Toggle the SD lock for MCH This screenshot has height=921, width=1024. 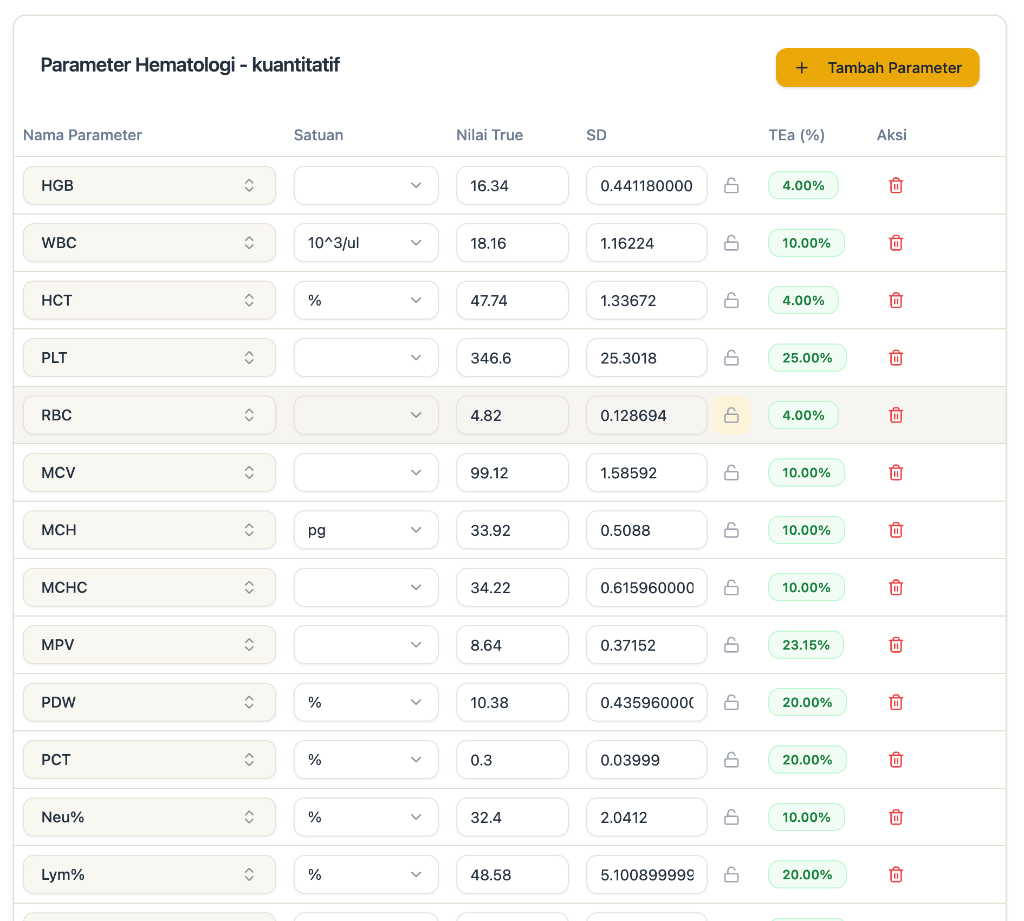(x=731, y=530)
